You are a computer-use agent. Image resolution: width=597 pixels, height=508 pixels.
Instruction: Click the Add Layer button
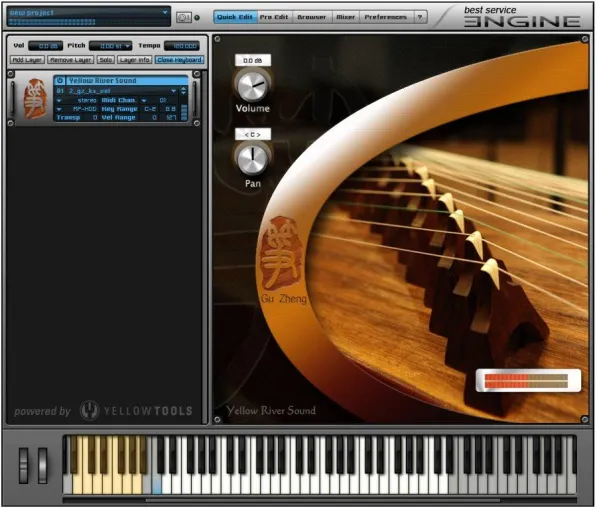[x=27, y=60]
